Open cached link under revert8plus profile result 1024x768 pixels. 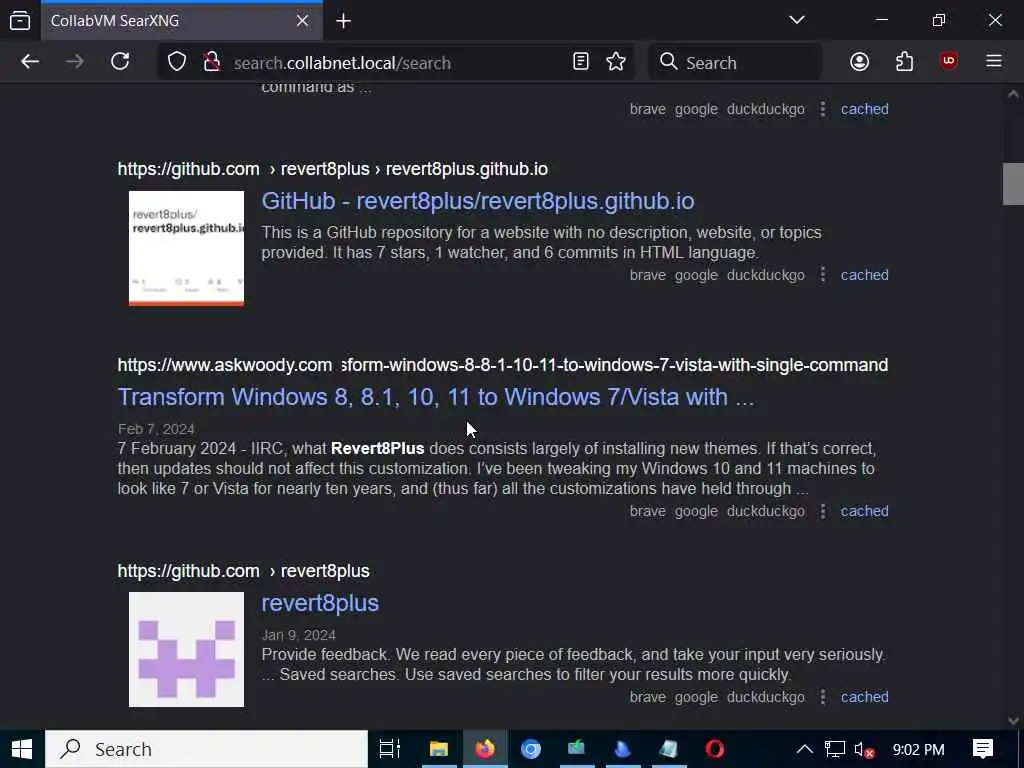pyautogui.click(x=864, y=697)
